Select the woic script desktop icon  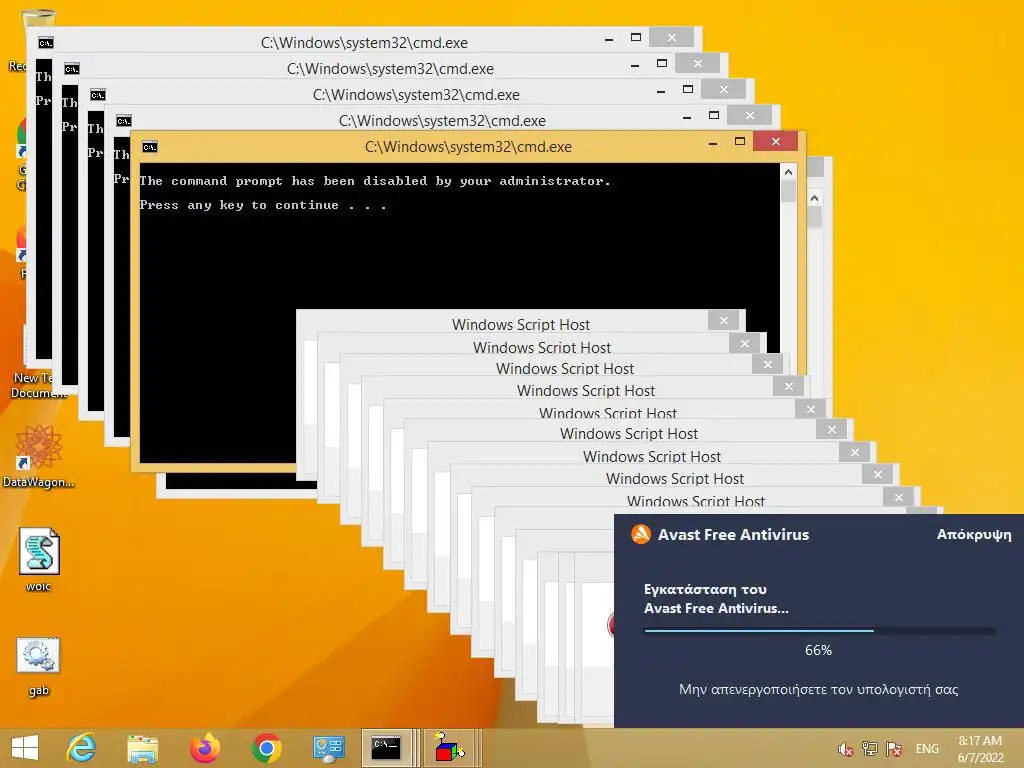(39, 560)
